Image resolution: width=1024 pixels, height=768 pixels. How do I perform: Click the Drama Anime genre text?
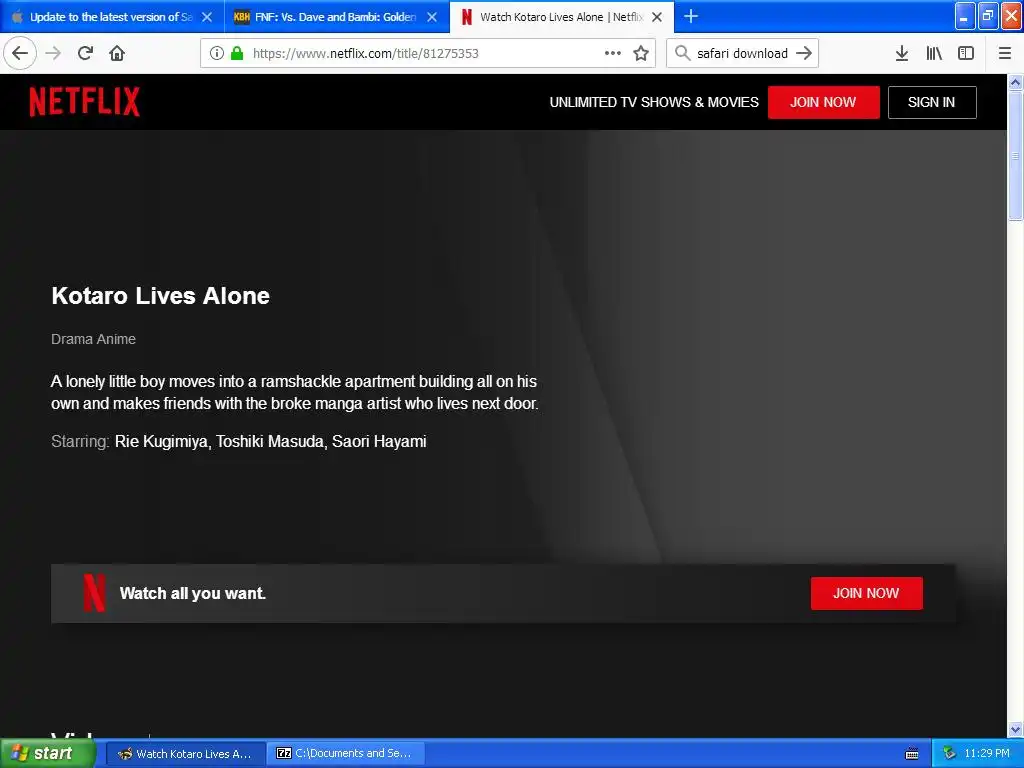(93, 339)
